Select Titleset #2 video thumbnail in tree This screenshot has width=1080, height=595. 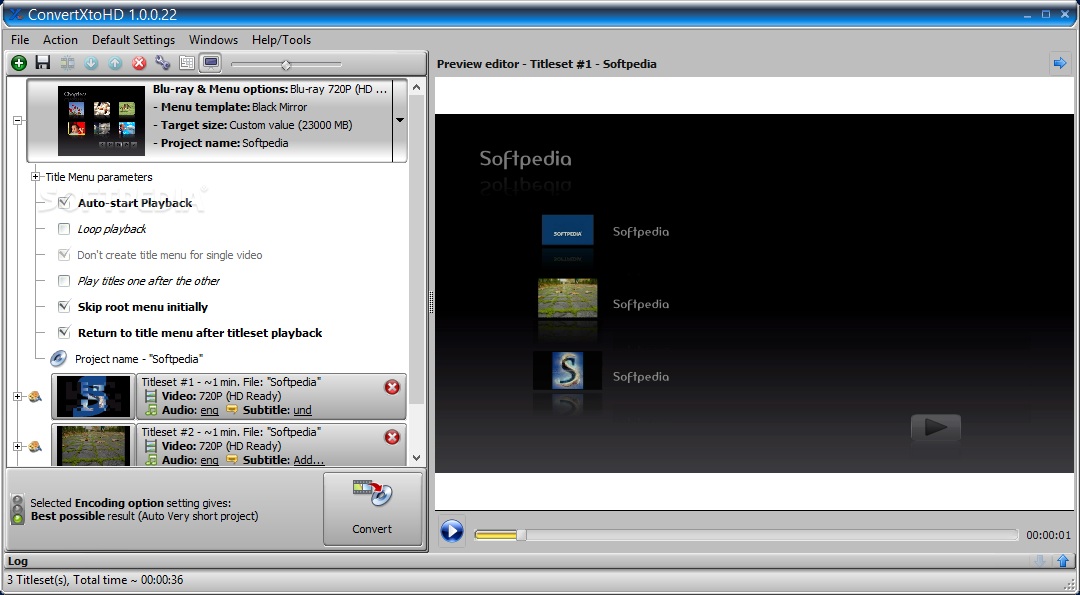tap(94, 446)
